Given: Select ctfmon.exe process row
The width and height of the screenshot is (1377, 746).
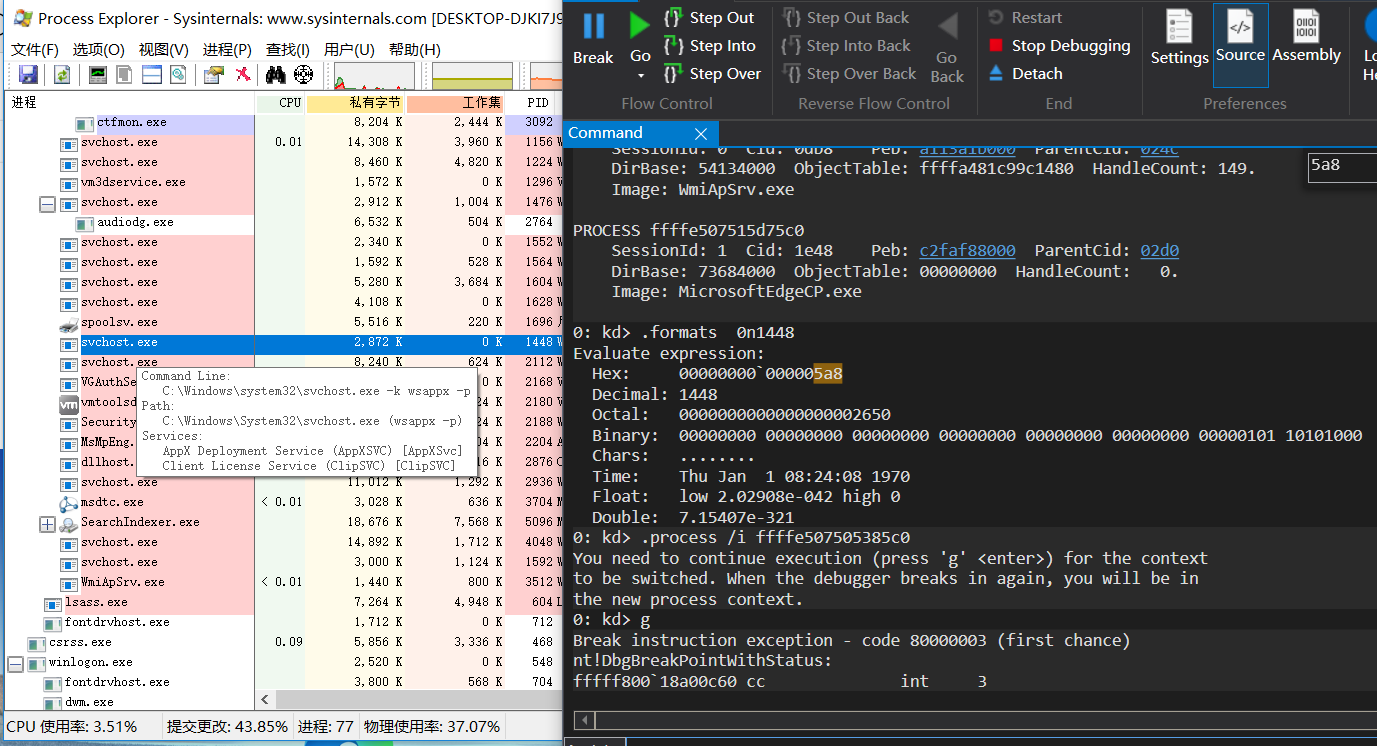Looking at the screenshot, I should (x=281, y=122).
